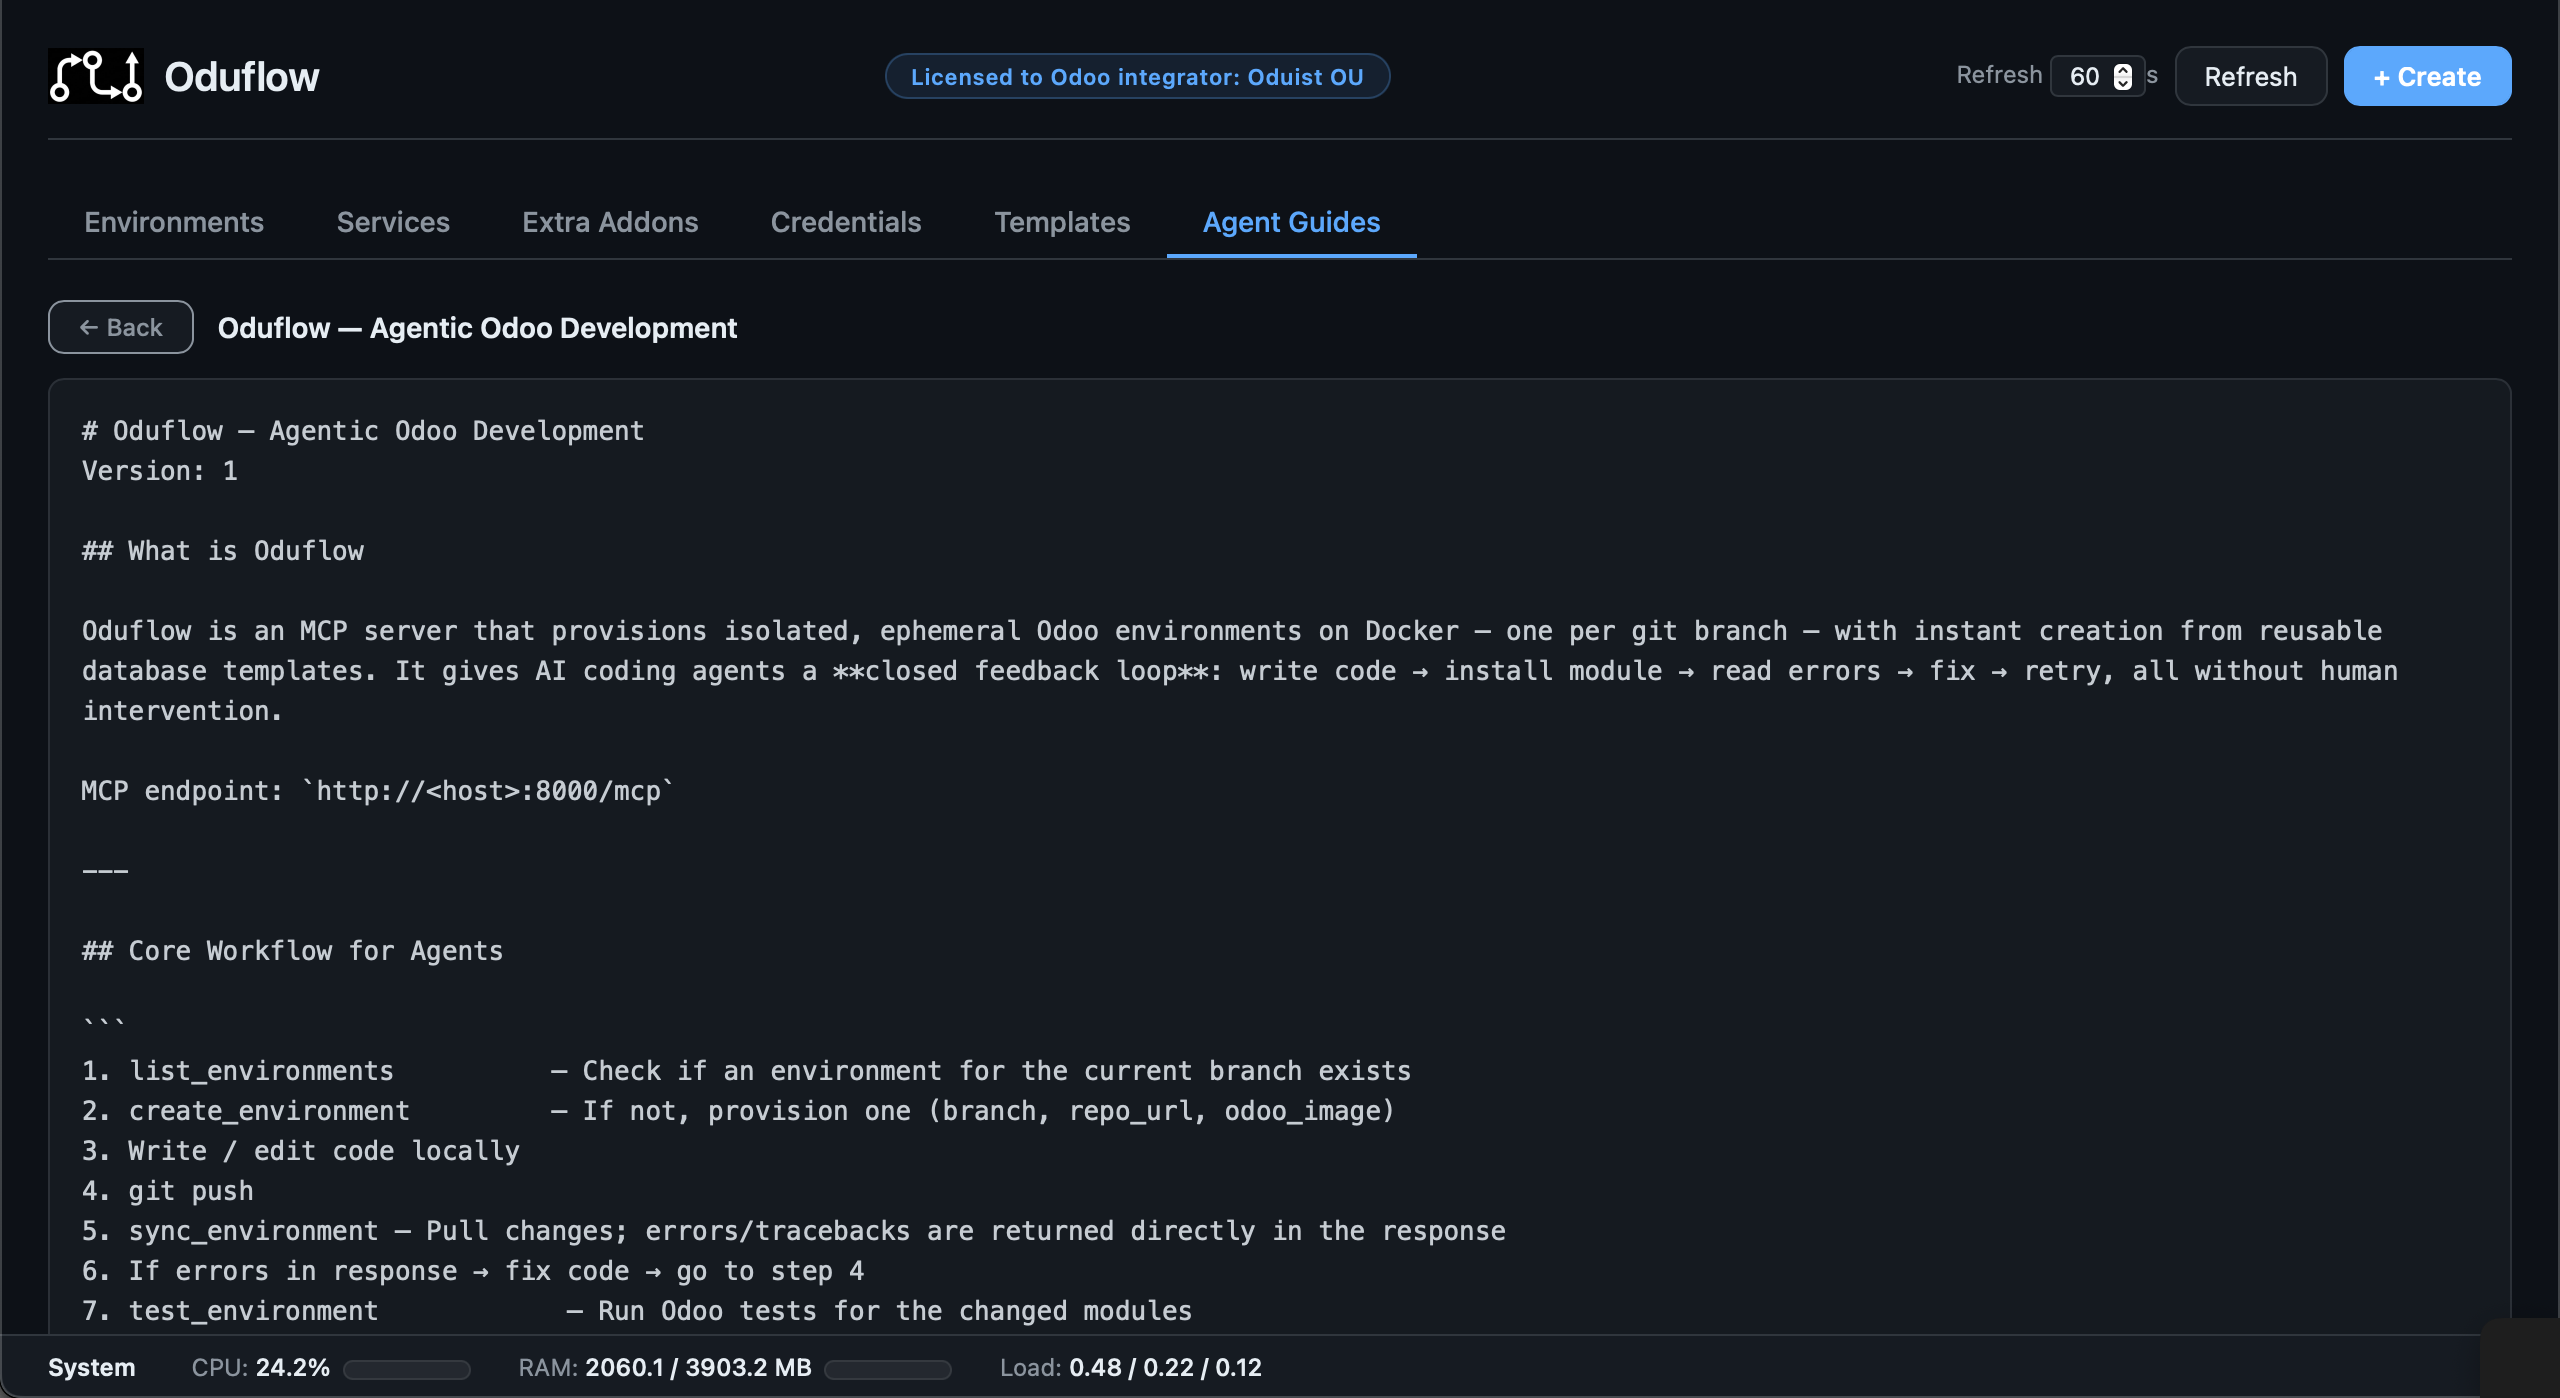The width and height of the screenshot is (2560, 1398).
Task: Open the Templates tab
Action: 1062,222
